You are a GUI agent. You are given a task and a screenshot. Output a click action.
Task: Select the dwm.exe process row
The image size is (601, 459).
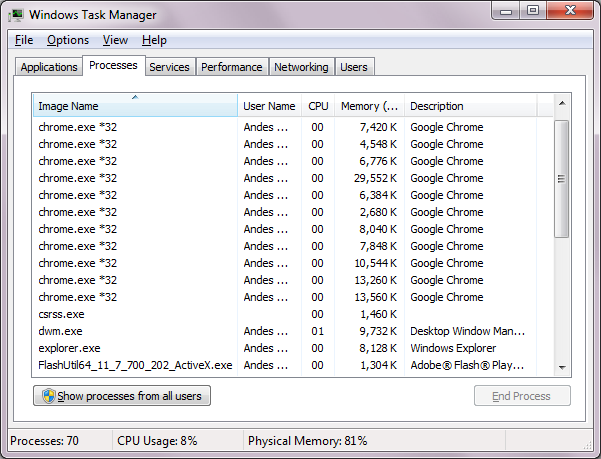click(61, 331)
